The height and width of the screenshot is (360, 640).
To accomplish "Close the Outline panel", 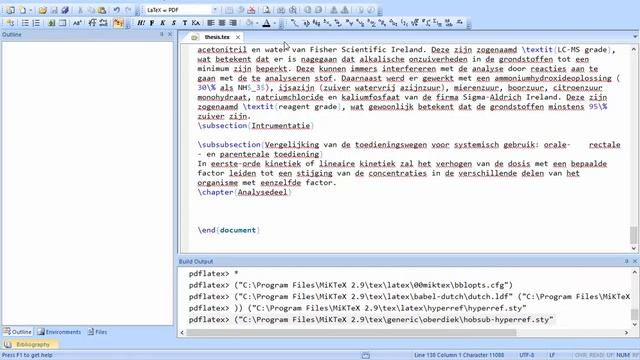I will coord(170,35).
